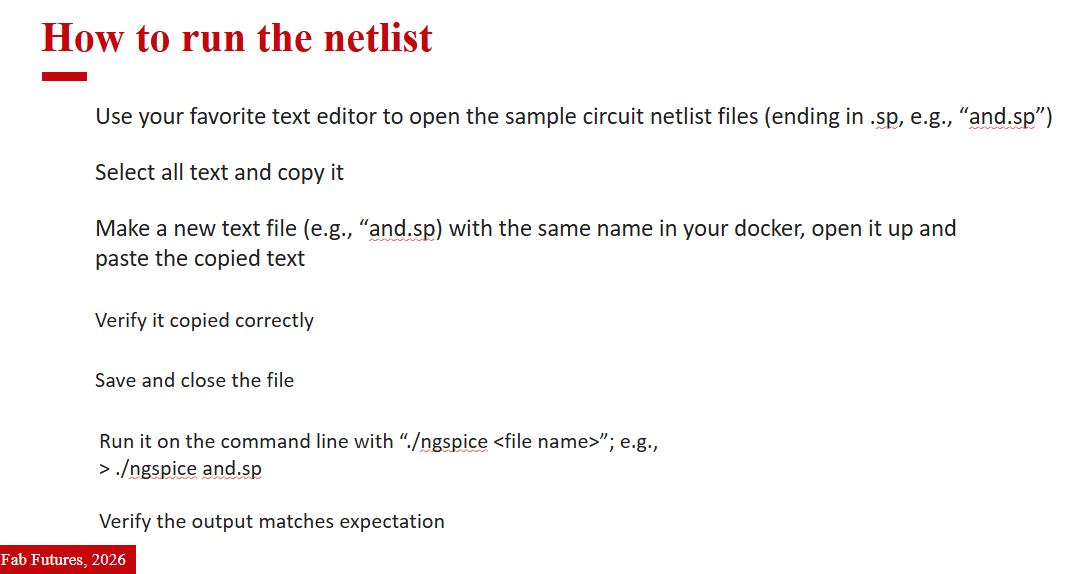The height and width of the screenshot is (574, 1072).
Task: Click "Verify the output matches expectation" text
Action: 271,521
